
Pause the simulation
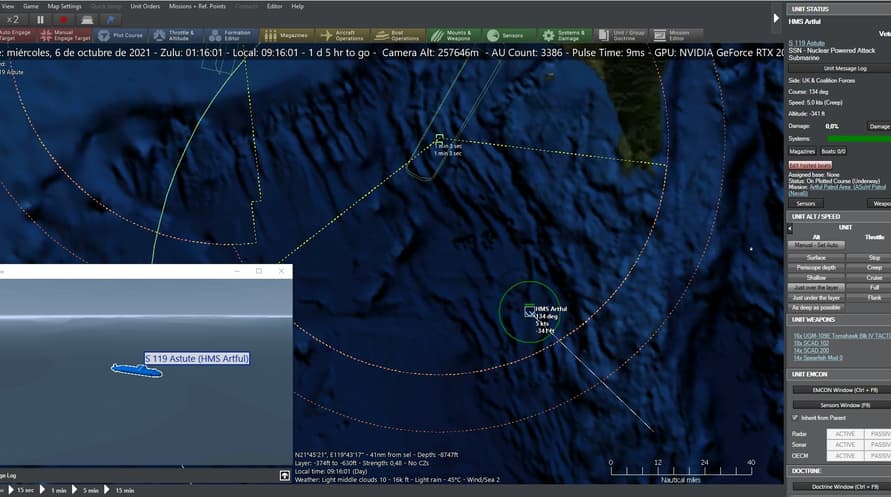40,20
